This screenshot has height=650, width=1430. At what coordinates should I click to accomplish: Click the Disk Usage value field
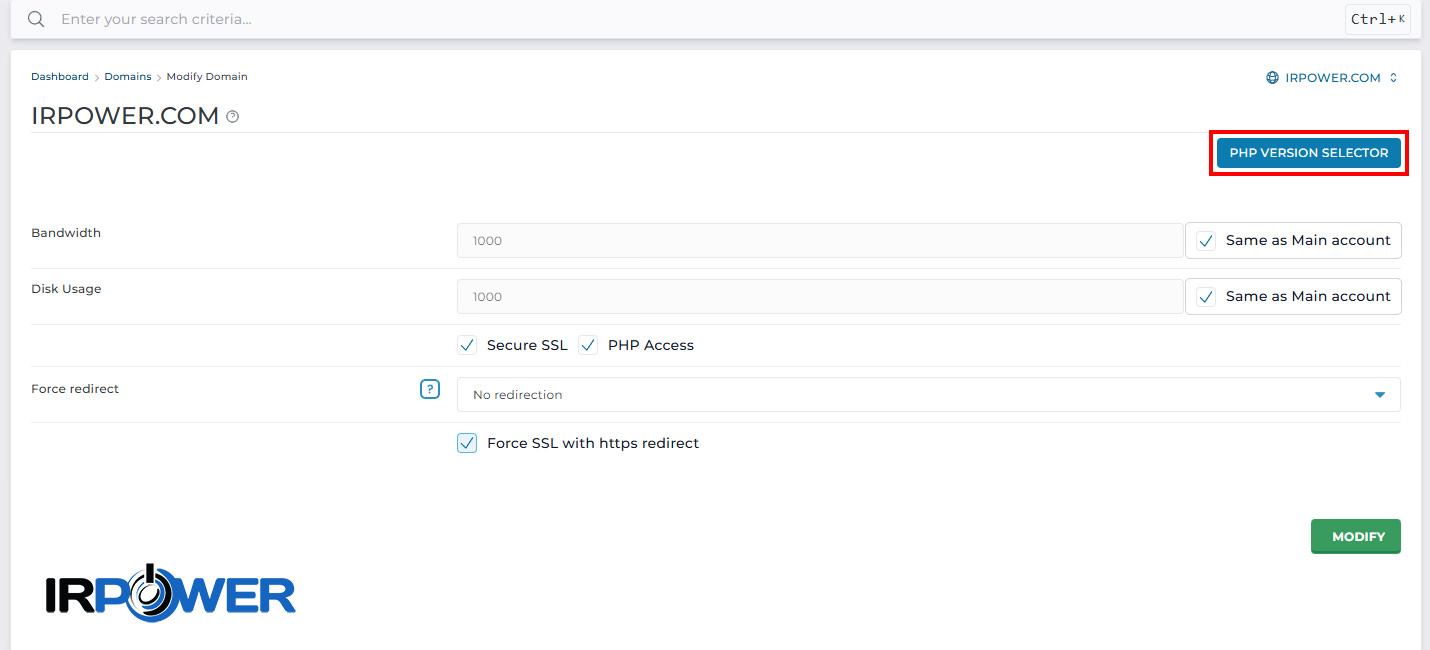(820, 297)
